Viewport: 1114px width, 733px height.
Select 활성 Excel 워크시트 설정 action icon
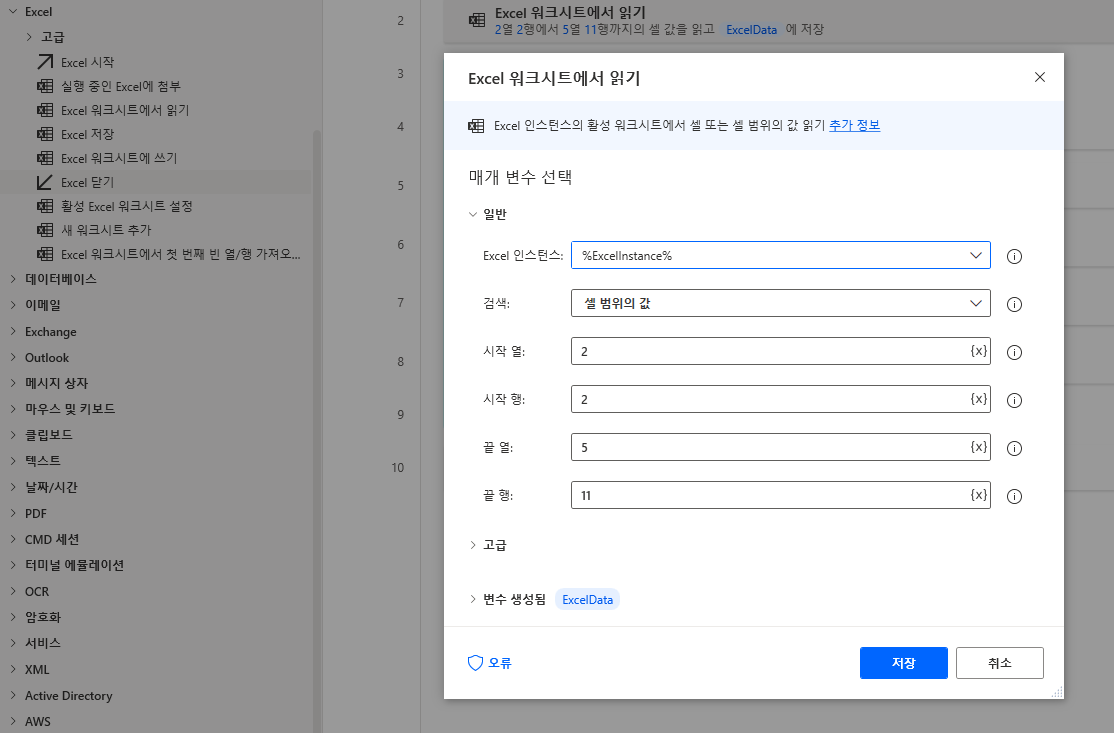click(x=45, y=206)
